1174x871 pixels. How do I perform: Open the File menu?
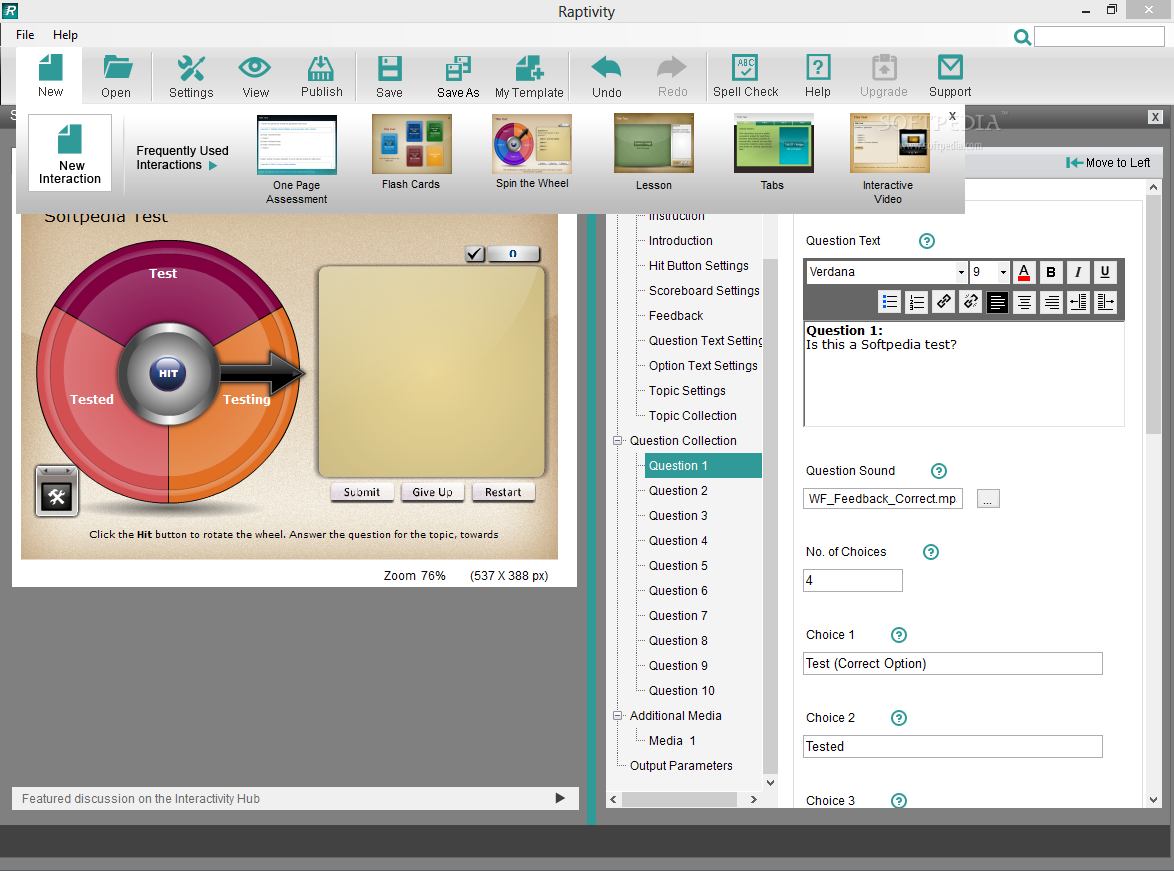tap(25, 34)
